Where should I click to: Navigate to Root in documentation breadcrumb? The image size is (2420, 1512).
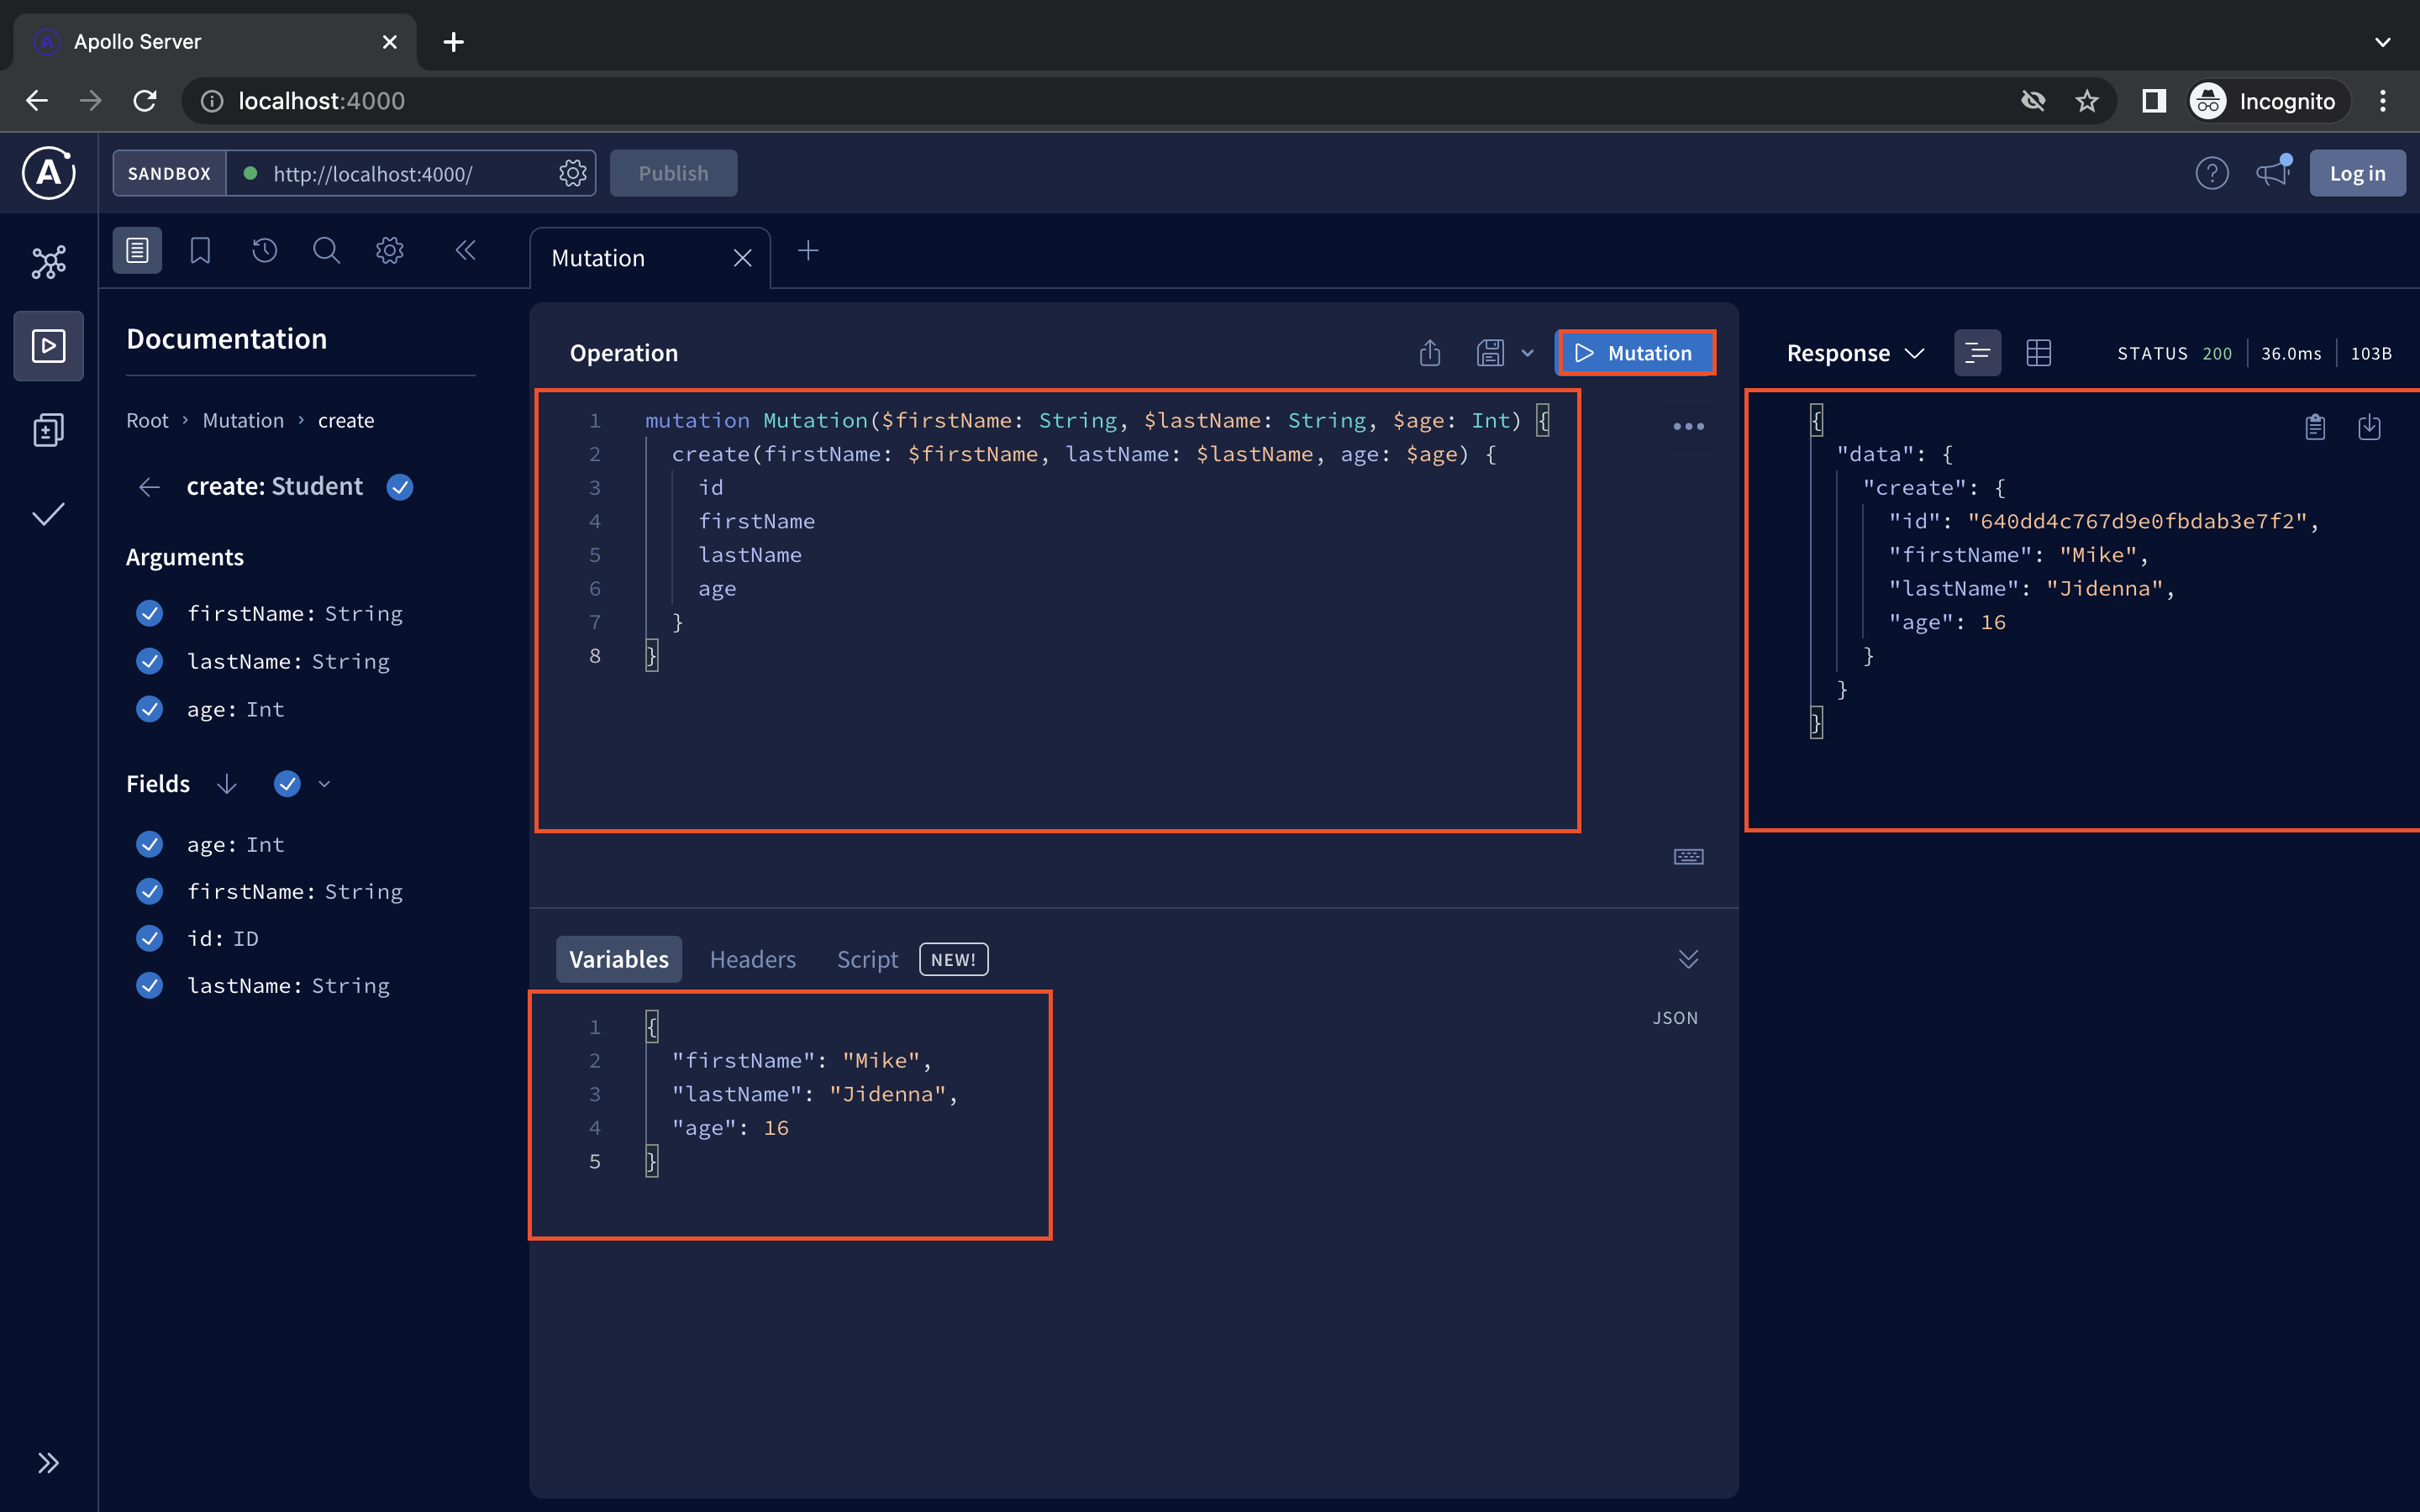pos(147,421)
